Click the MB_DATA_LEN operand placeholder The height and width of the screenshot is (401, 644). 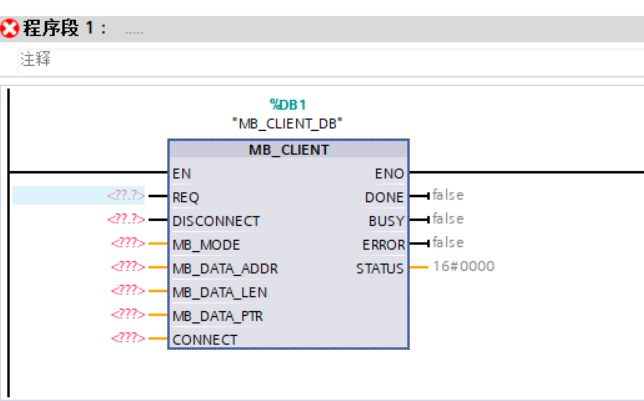pos(128,291)
